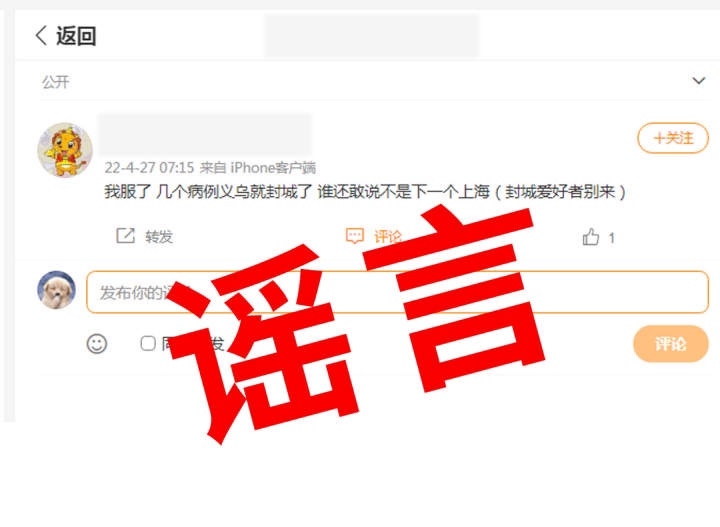This screenshot has height=527, width=720.
Task: Click the 公开 visibility label
Action: pos(56,82)
